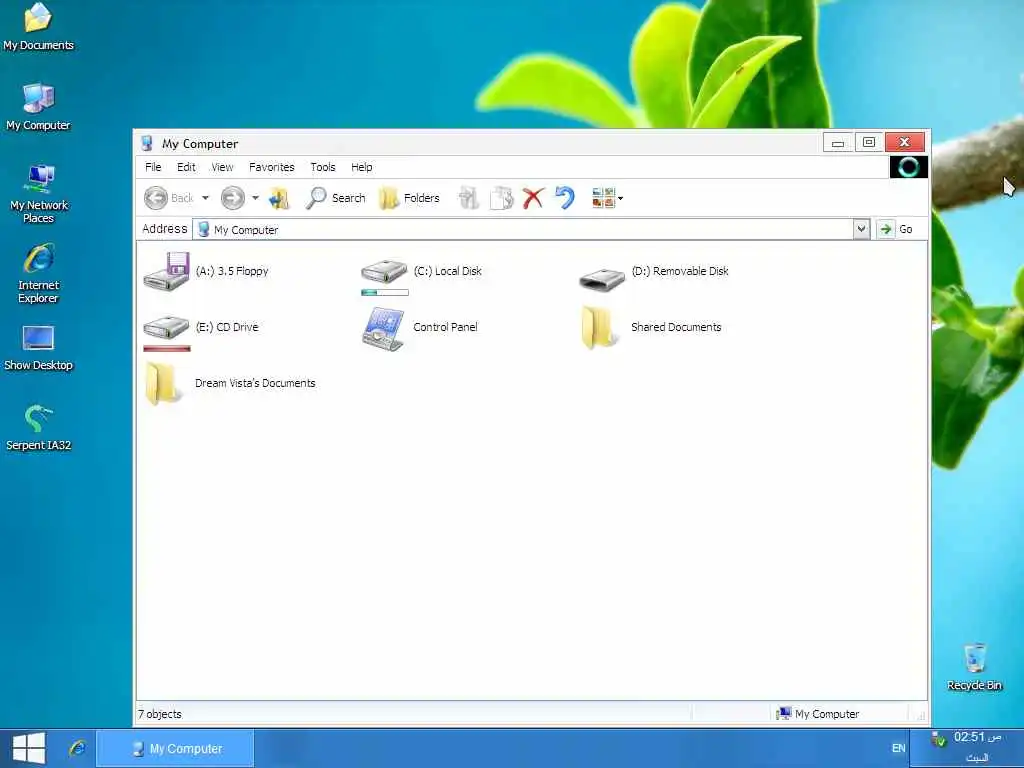This screenshot has height=768, width=1024.
Task: Click the network tray icon
Action: tap(938, 739)
